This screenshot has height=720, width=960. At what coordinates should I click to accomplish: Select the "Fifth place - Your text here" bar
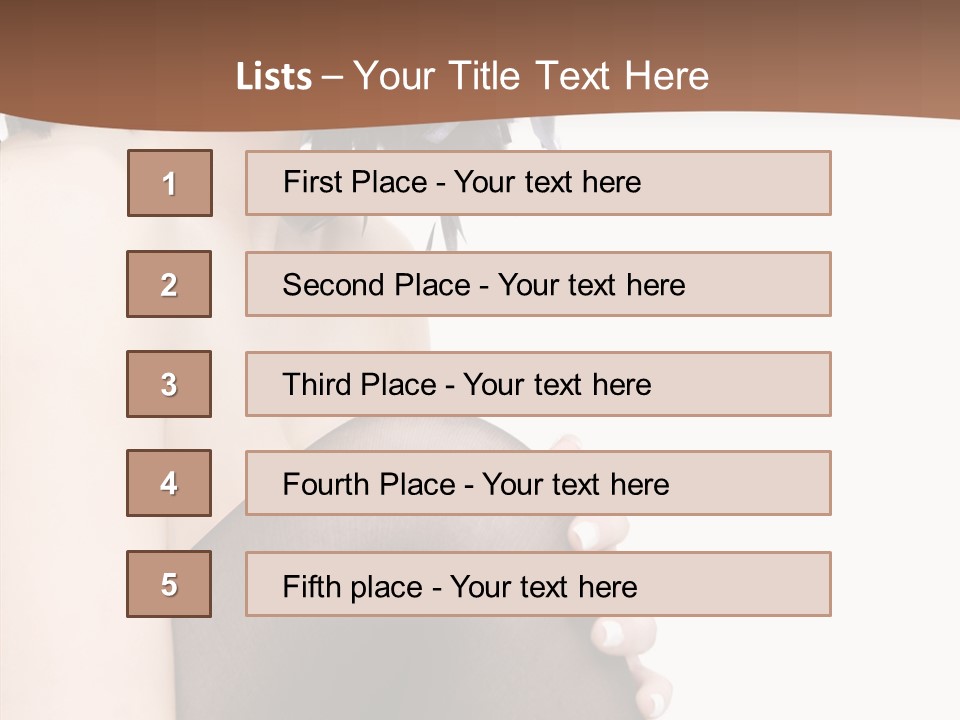(x=538, y=584)
